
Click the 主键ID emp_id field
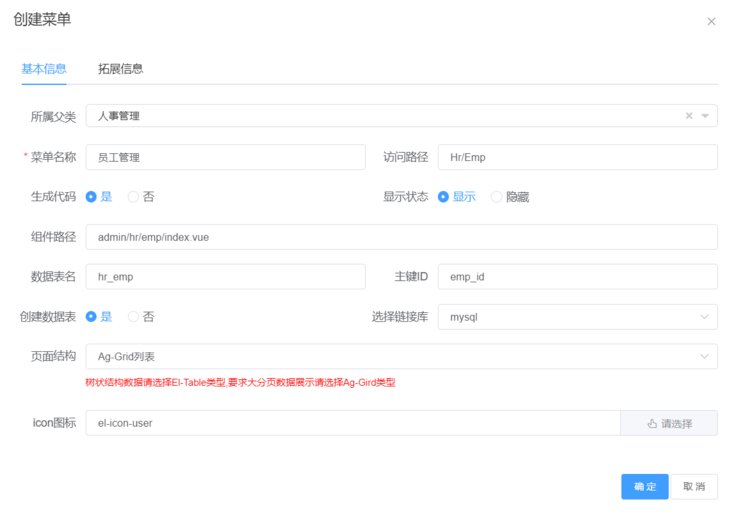(x=577, y=277)
